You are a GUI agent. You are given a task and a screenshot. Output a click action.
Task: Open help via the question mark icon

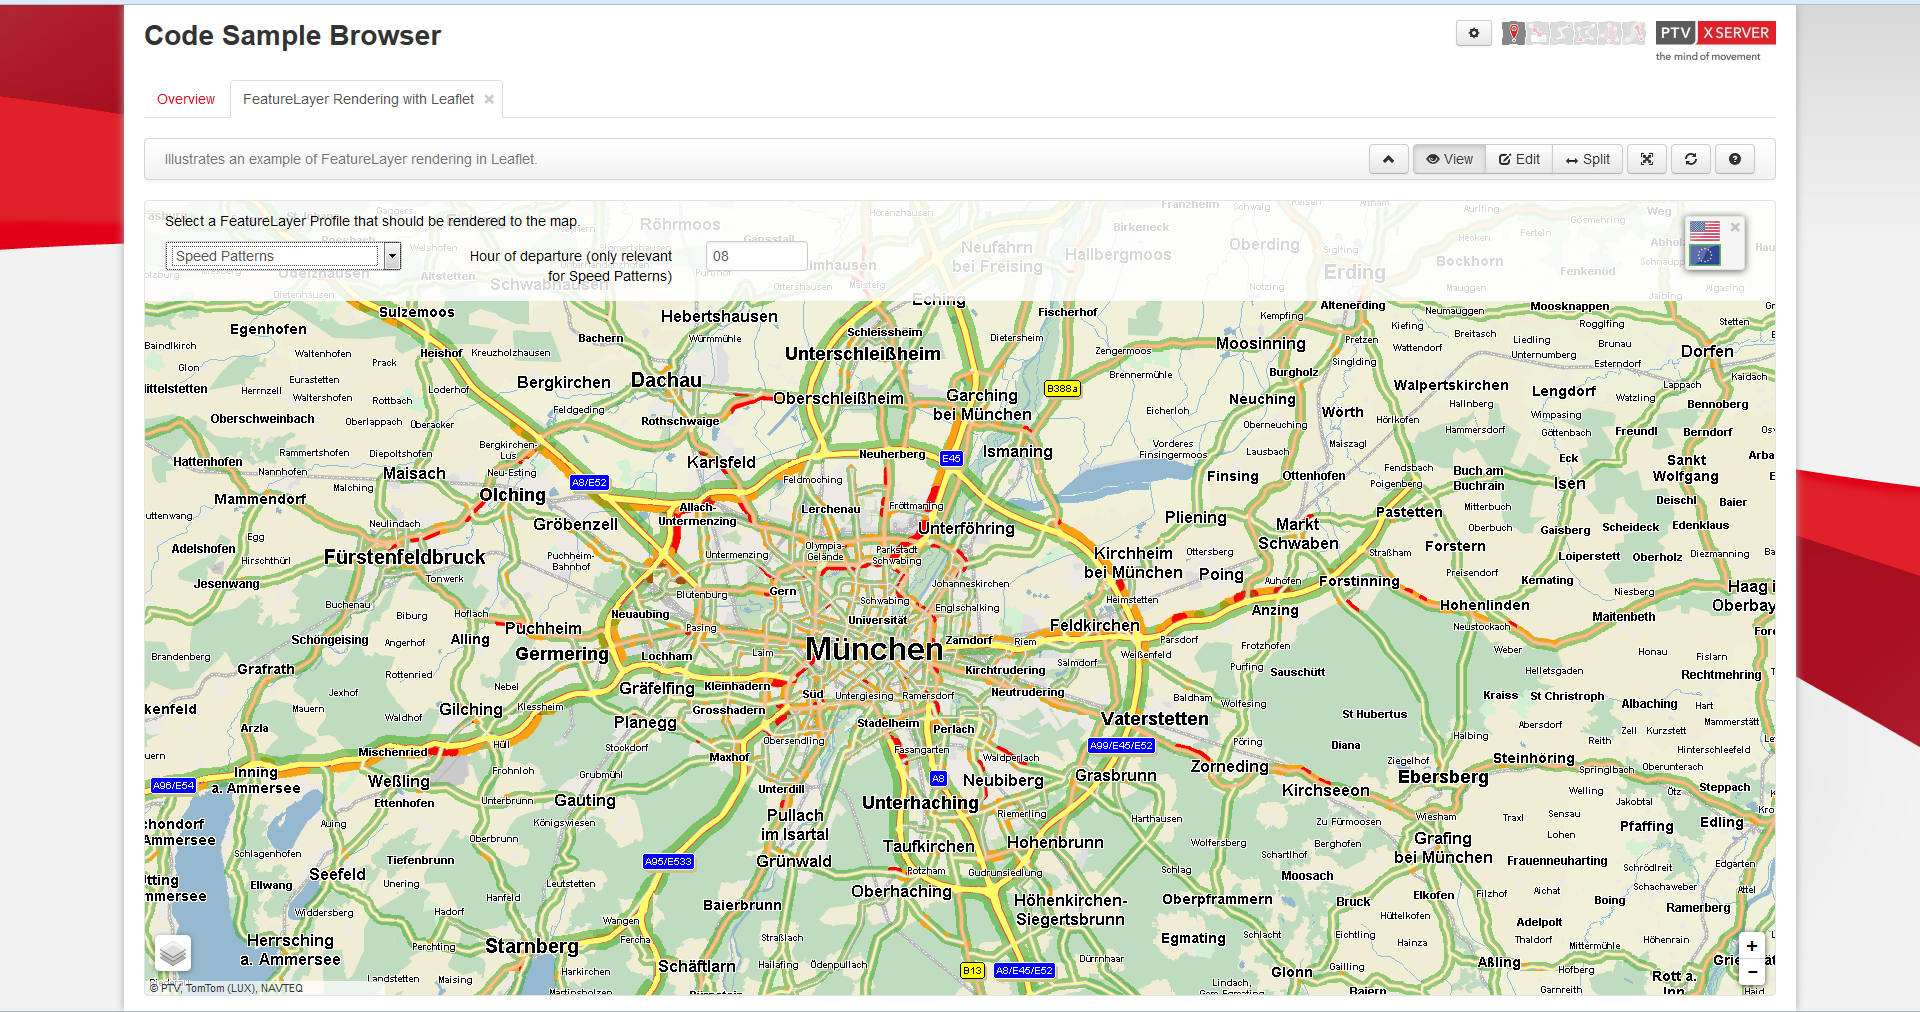pos(1735,159)
